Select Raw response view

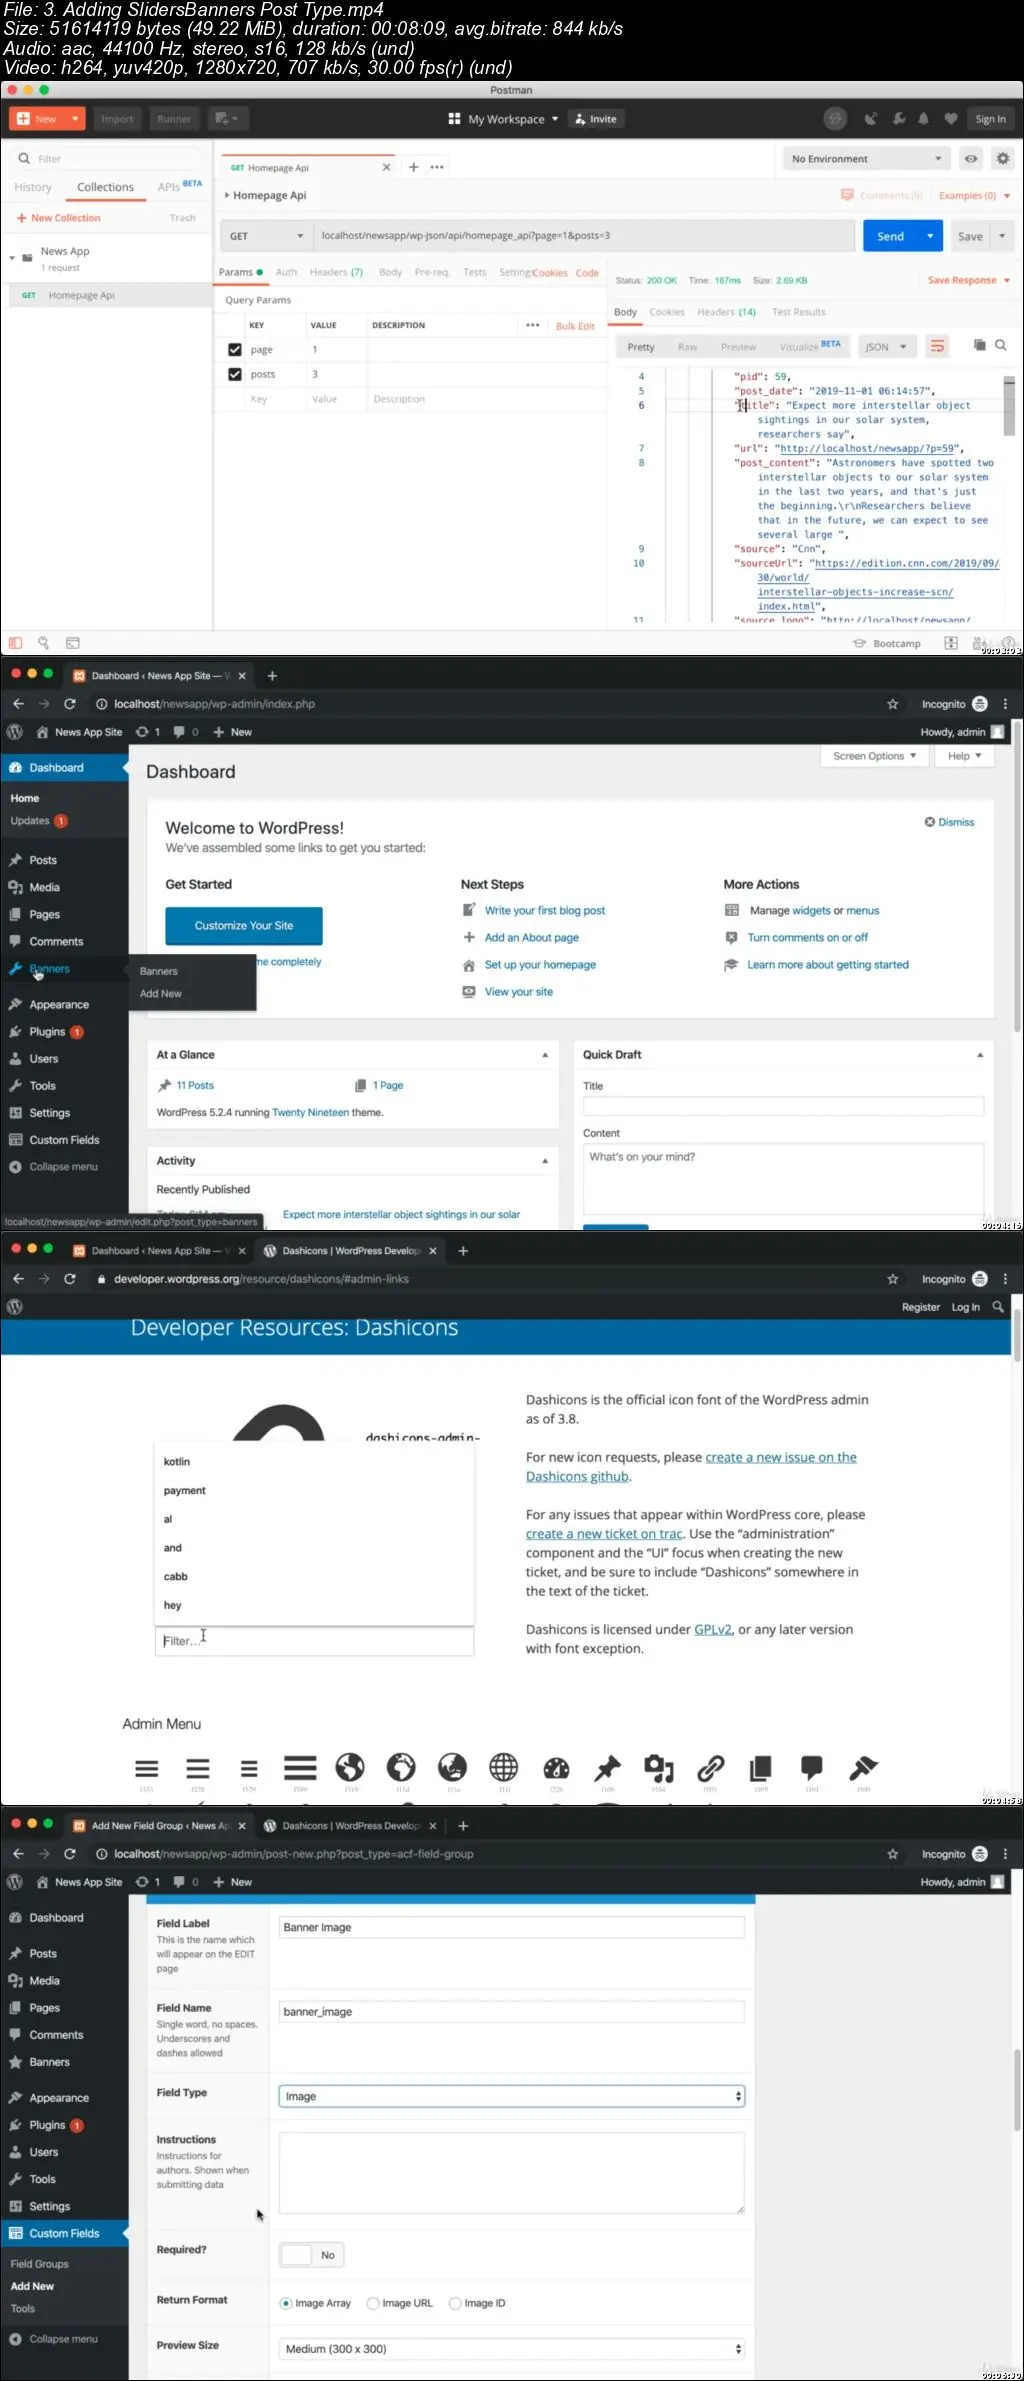(x=688, y=347)
